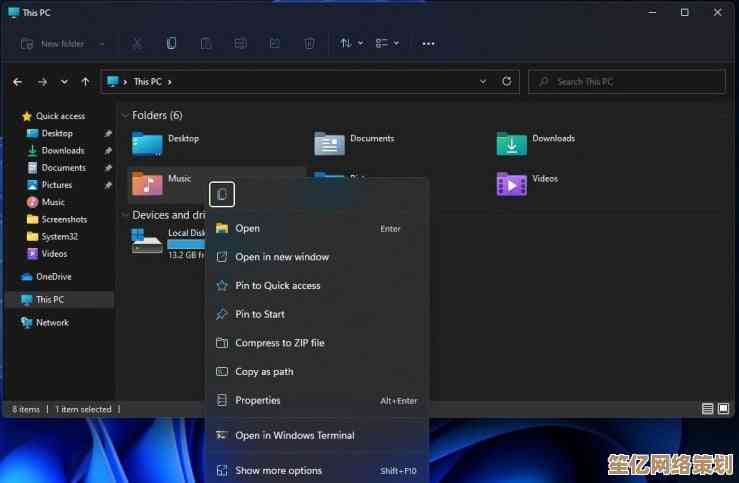Open See more three-dots menu in toolbar
The height and width of the screenshot is (483, 739).
pos(428,44)
